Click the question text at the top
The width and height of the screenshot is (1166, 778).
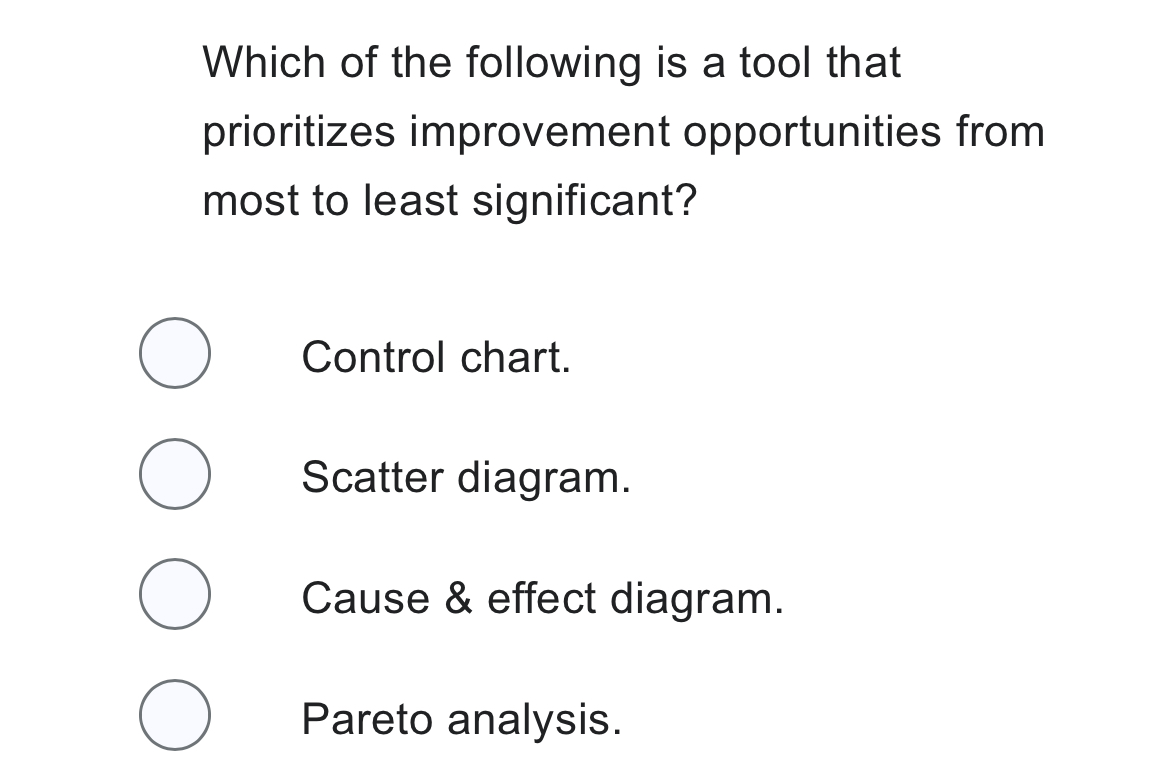click(x=620, y=130)
